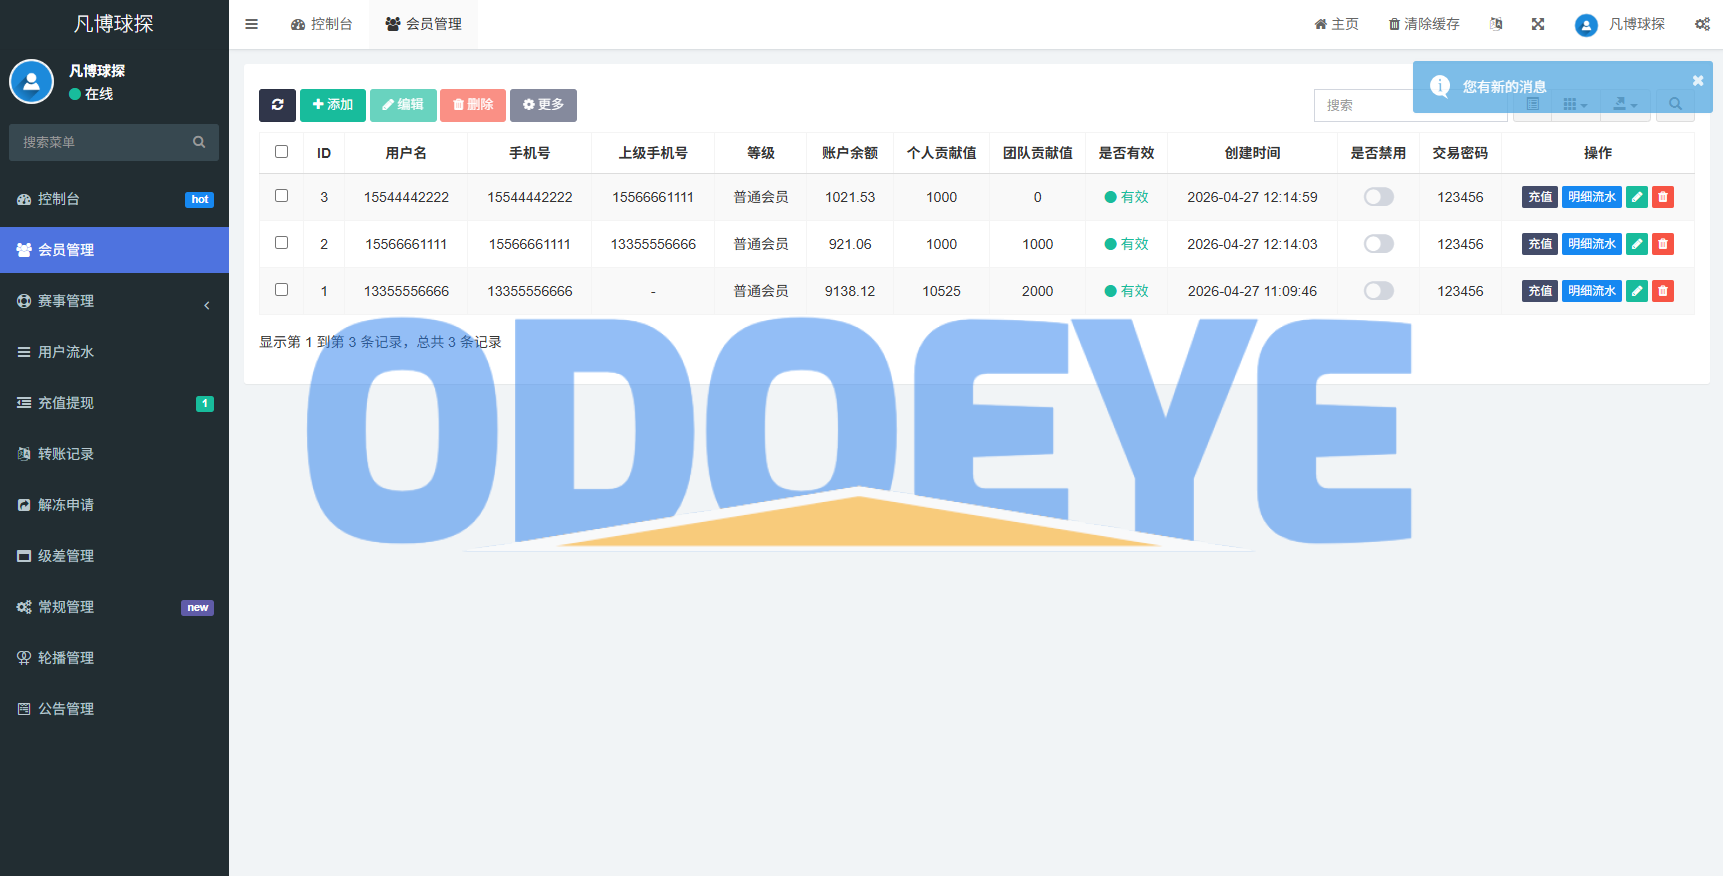Click the red delete icon for user 15544442222
The image size is (1723, 876).
tap(1663, 197)
